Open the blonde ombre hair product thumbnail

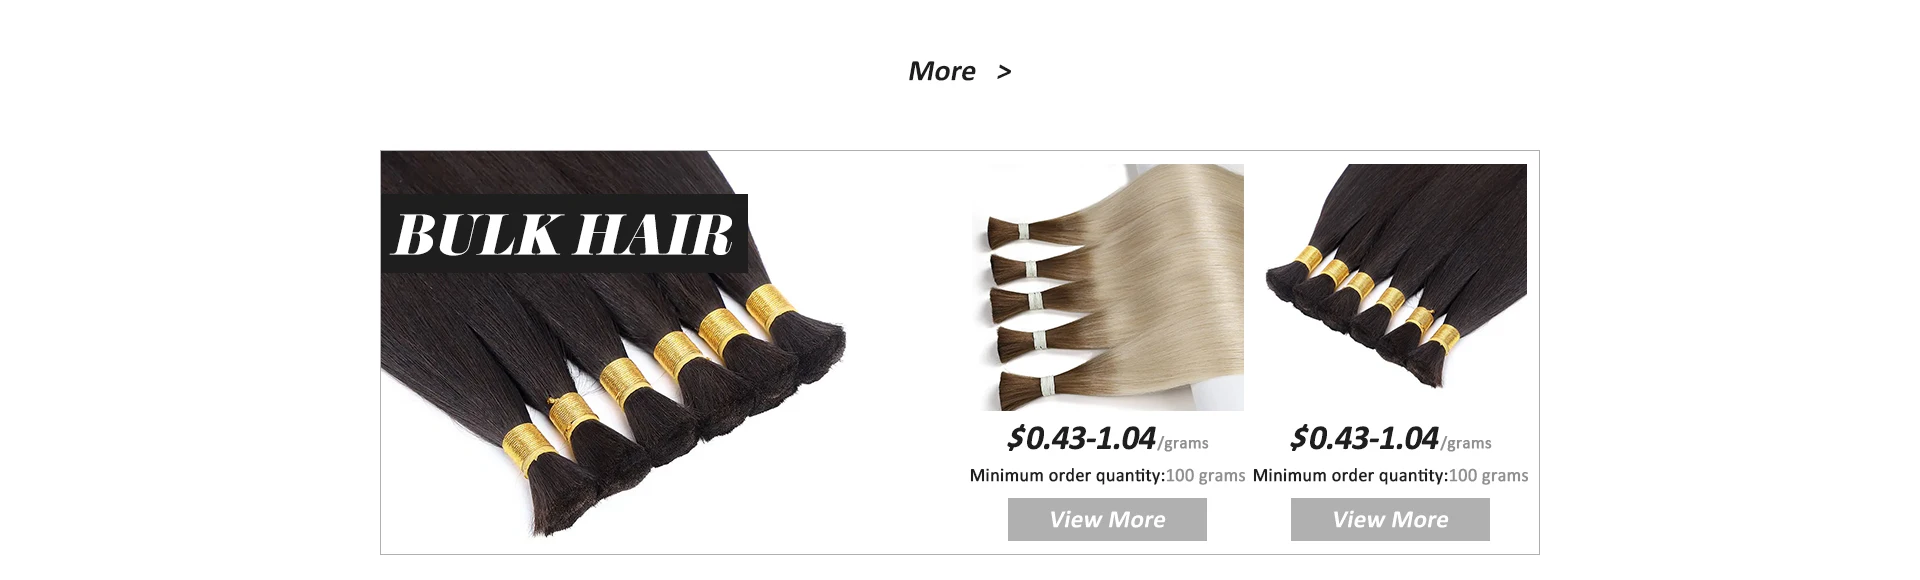(1108, 287)
